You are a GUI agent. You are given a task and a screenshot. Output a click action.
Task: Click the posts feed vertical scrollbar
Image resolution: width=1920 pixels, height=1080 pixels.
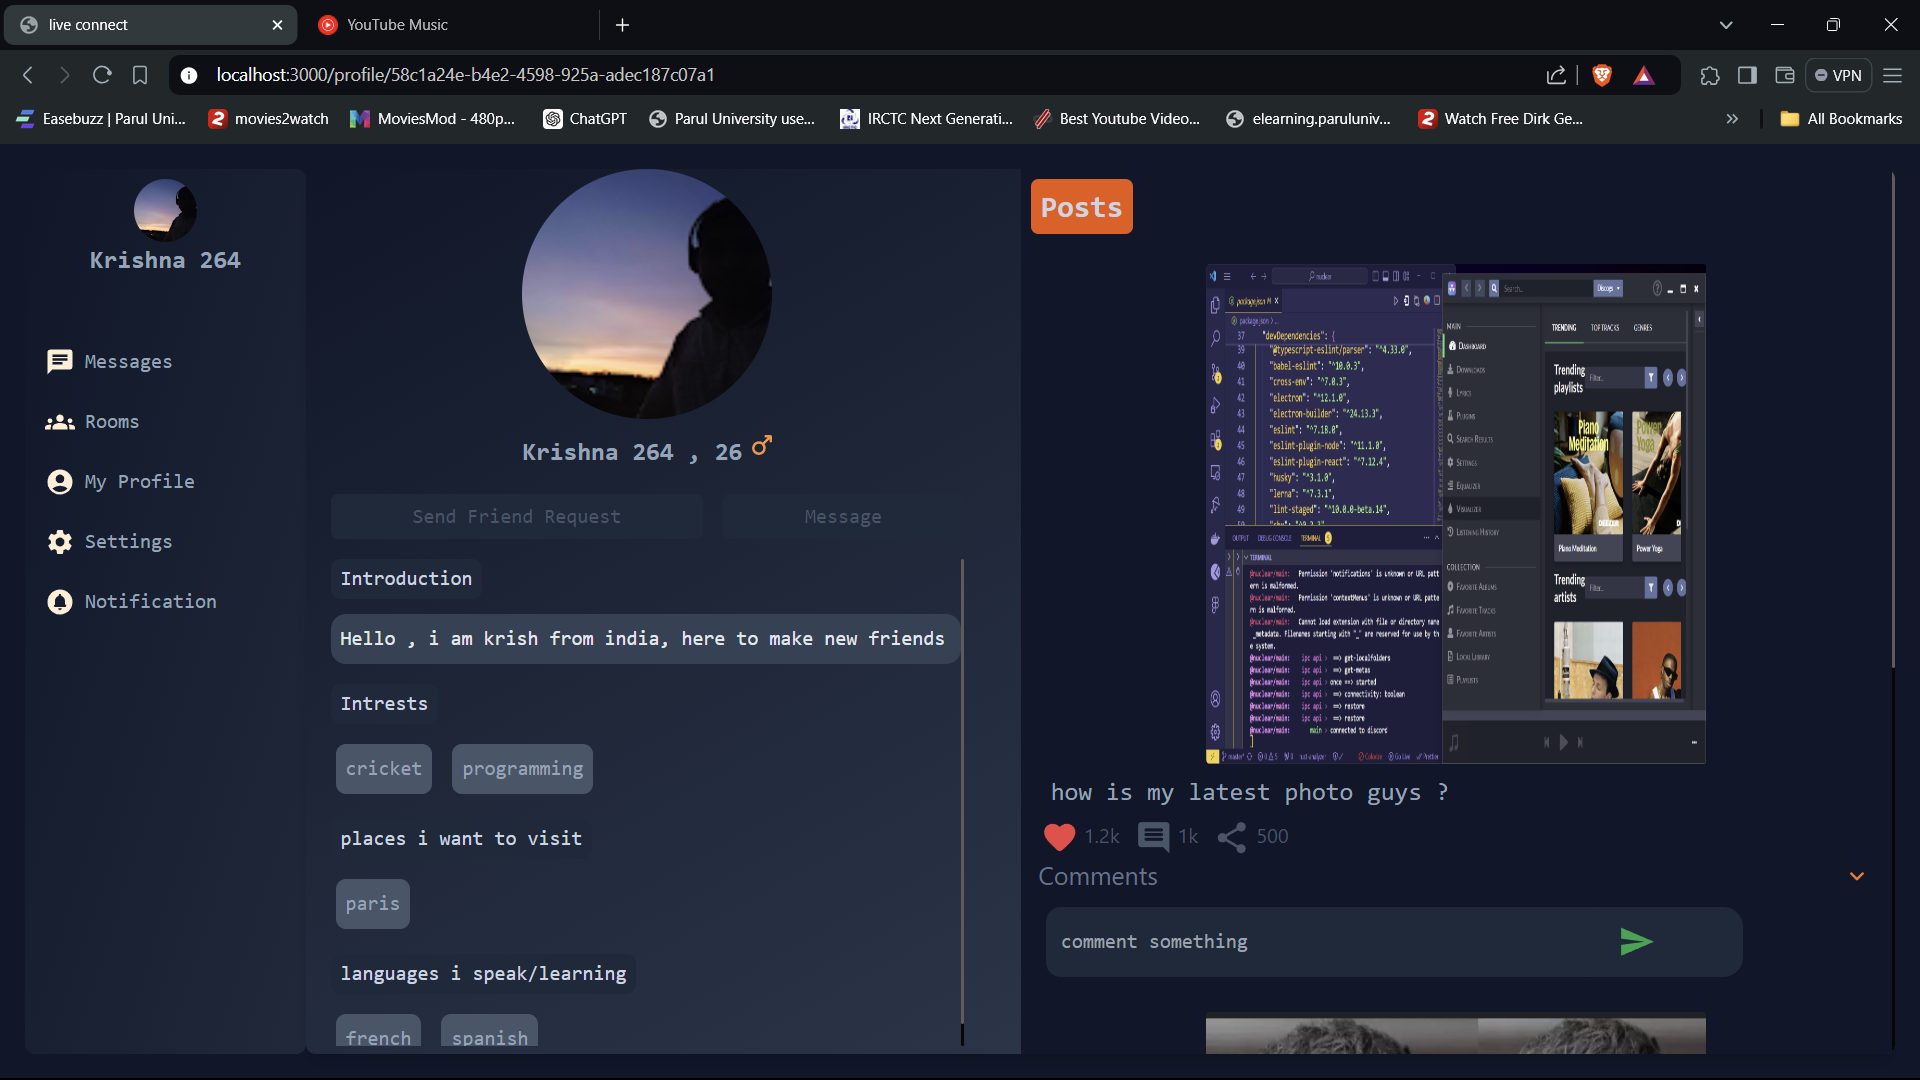pos(1893,420)
